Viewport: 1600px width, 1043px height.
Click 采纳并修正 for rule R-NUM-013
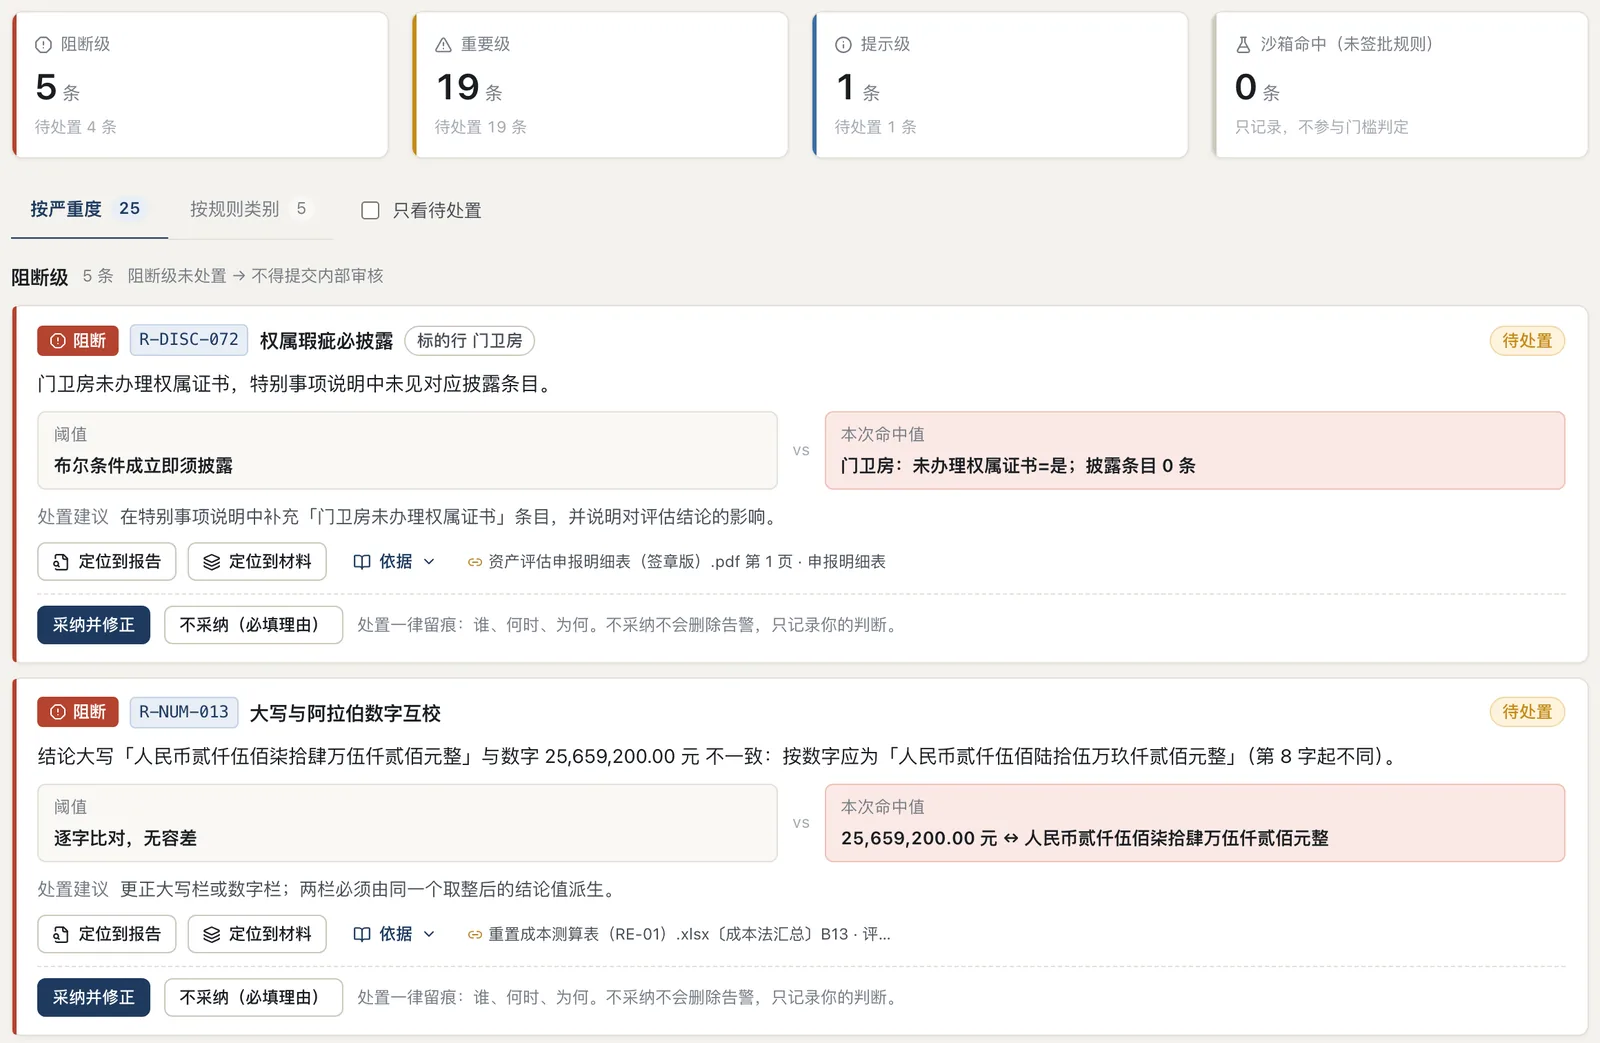tap(94, 997)
